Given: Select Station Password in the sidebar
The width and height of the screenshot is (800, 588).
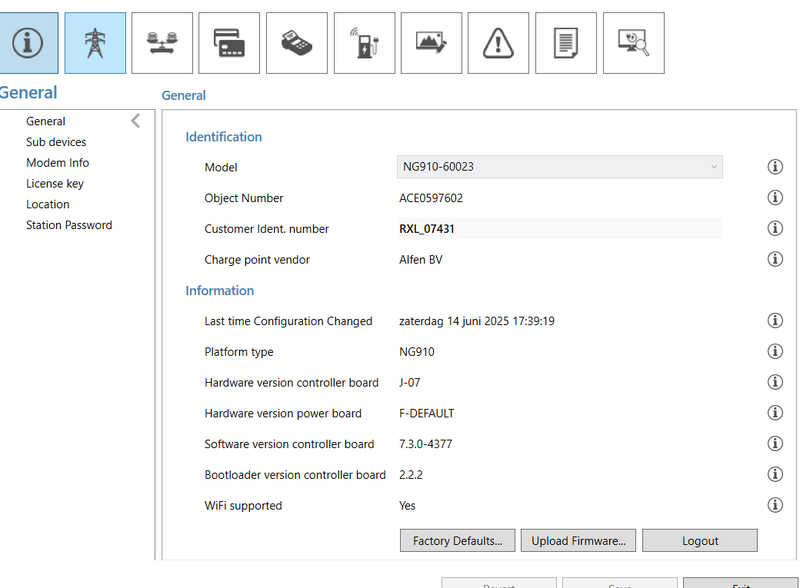Looking at the screenshot, I should coord(69,225).
